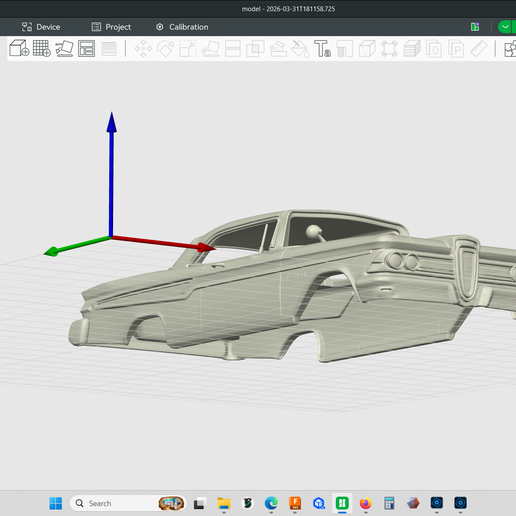The height and width of the screenshot is (516, 516).
Task: Open Calculator from taskbar
Action: [389, 503]
